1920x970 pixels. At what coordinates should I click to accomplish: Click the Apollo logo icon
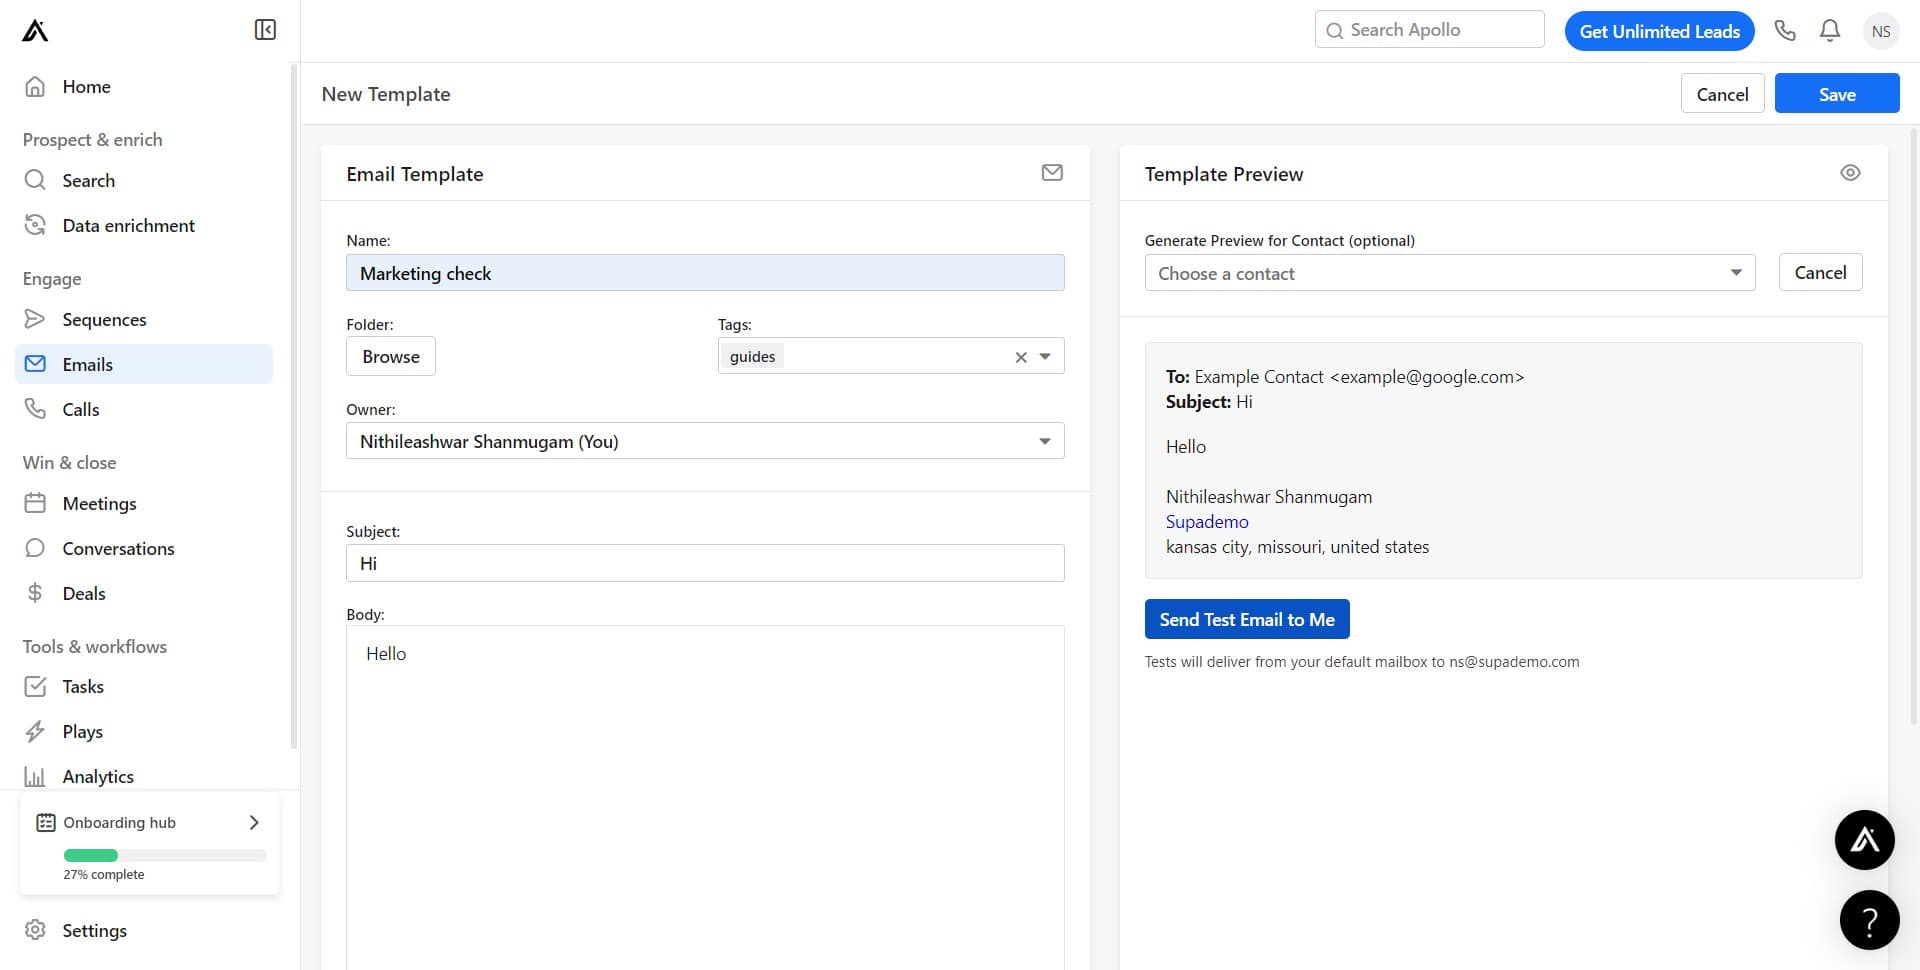coord(35,31)
